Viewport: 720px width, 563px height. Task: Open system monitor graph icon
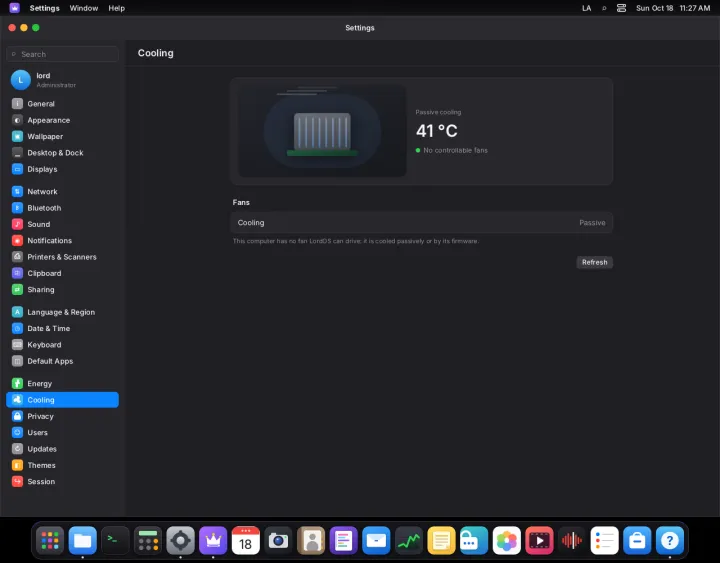click(x=409, y=540)
